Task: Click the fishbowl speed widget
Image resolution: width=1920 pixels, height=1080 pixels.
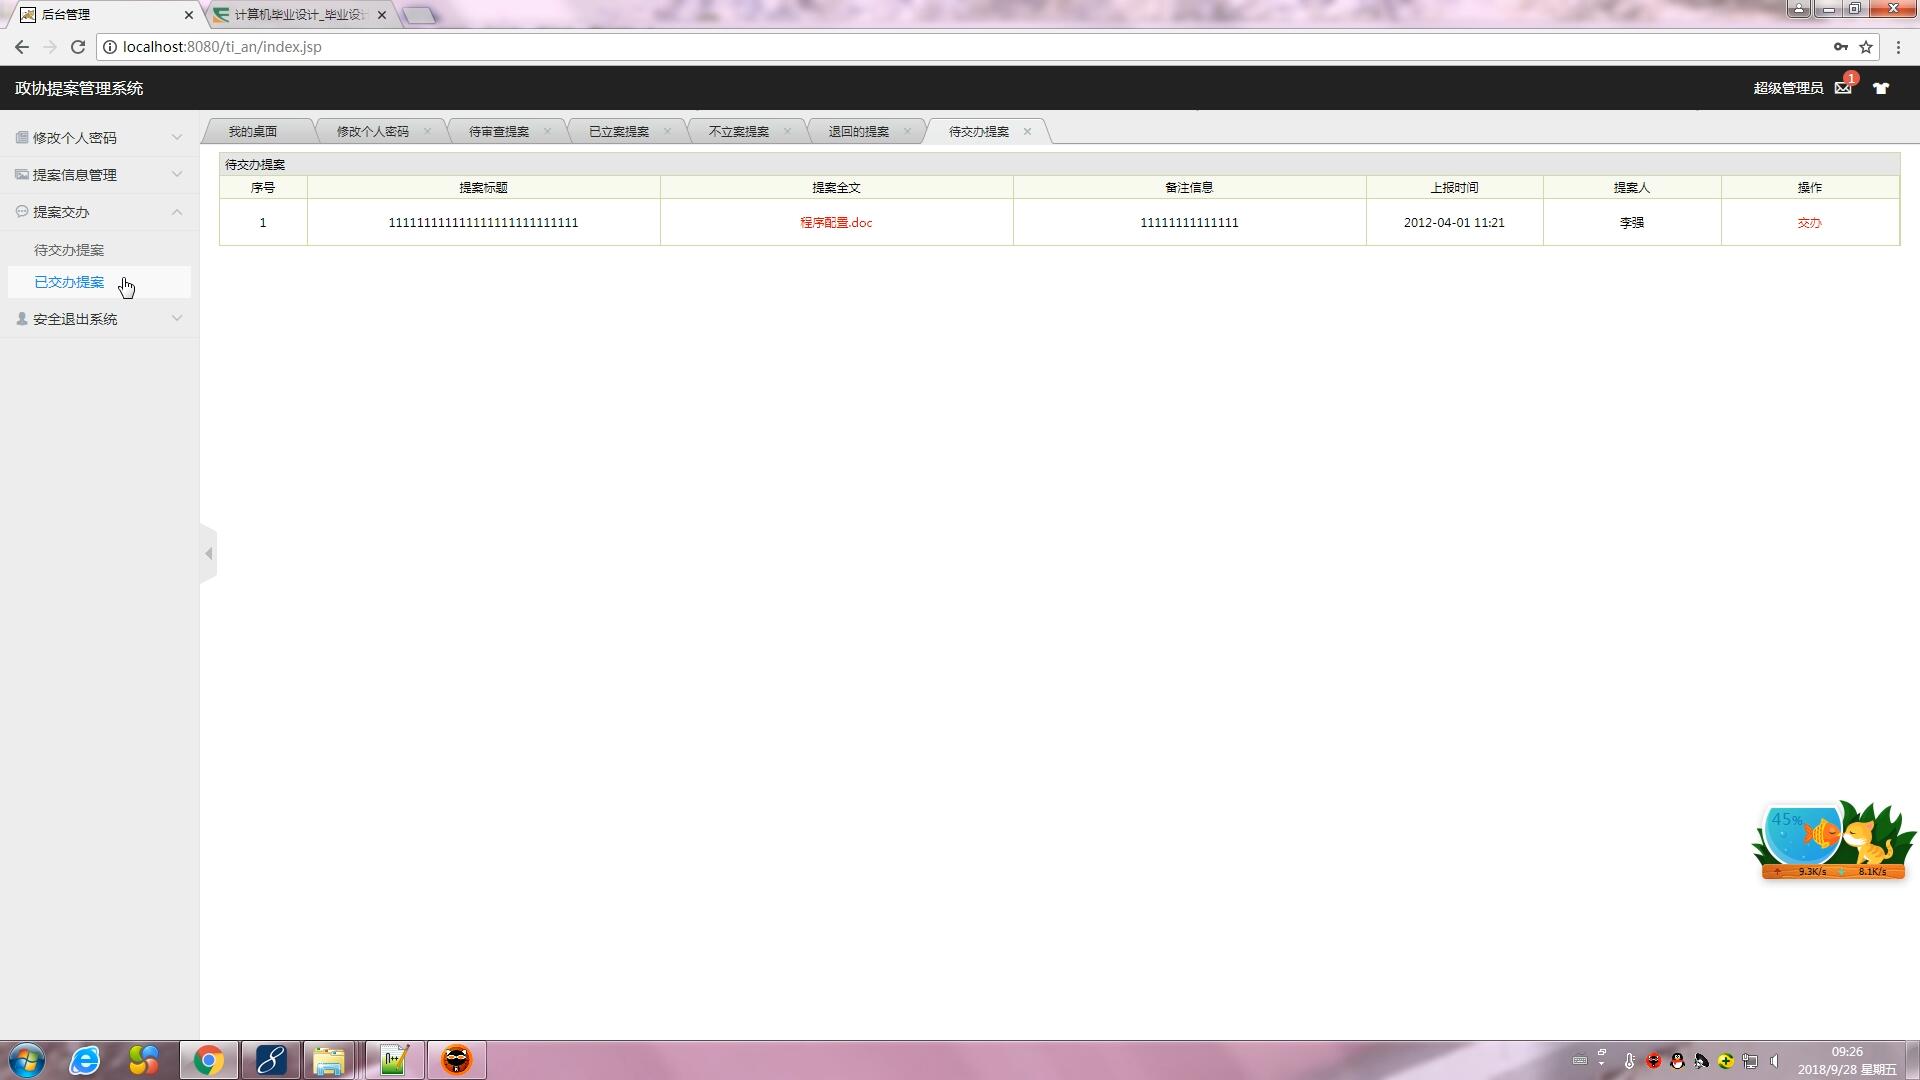Action: [1832, 840]
